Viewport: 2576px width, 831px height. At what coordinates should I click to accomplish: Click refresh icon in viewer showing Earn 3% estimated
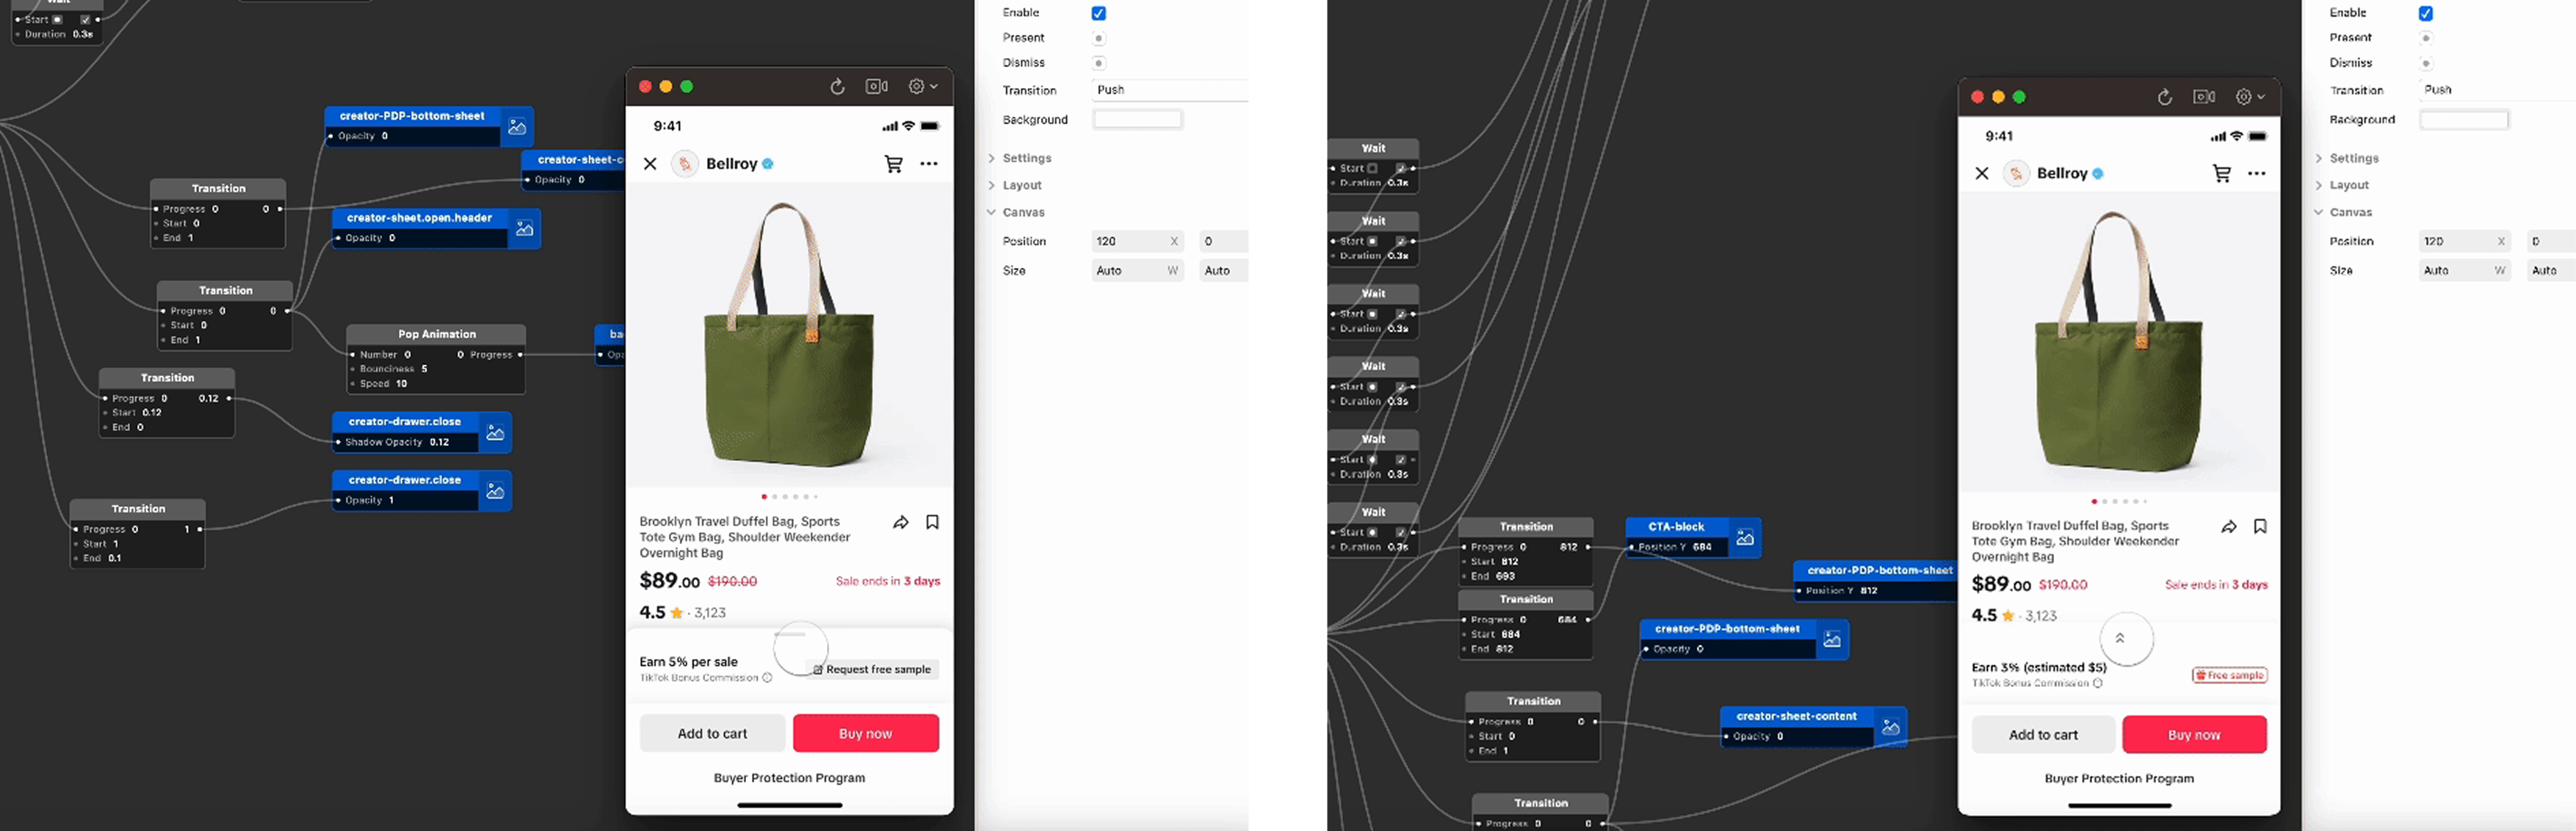(x=2165, y=97)
